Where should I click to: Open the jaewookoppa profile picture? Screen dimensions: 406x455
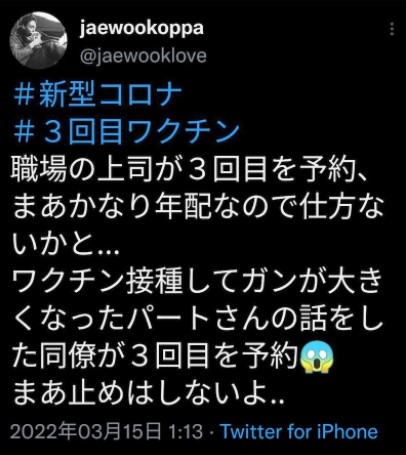[38, 40]
